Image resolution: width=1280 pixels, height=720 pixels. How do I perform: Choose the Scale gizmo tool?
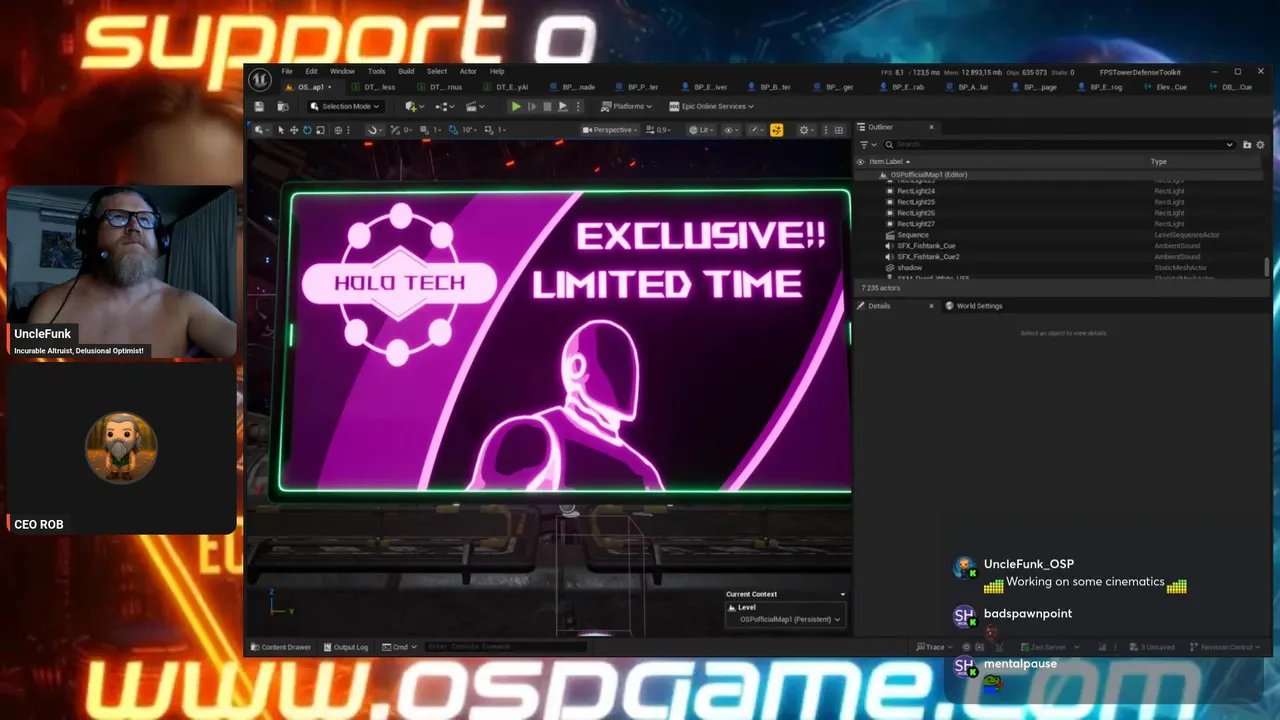coord(320,130)
